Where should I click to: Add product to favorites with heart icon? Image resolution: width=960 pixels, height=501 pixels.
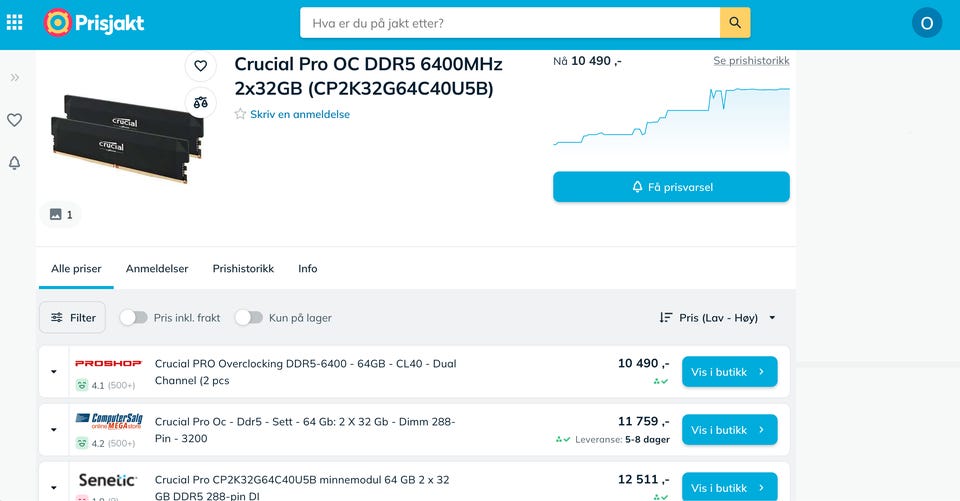(x=201, y=66)
